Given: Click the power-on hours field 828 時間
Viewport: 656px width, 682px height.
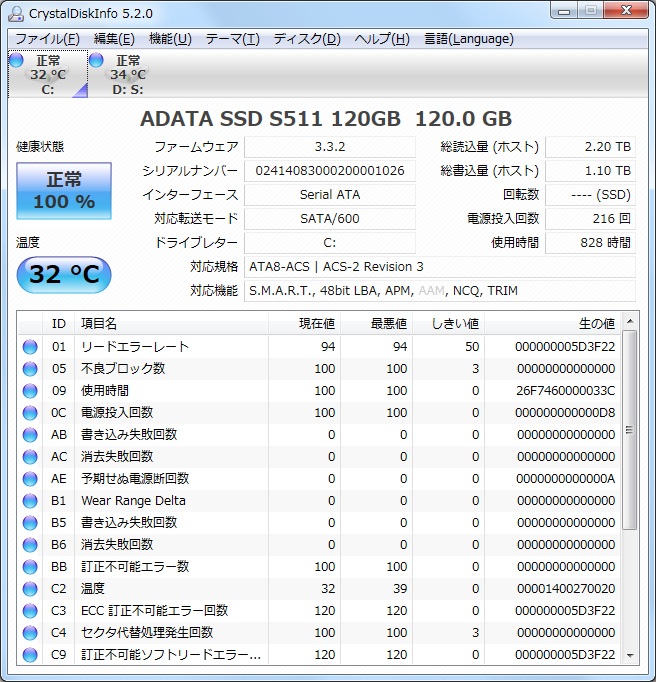Looking at the screenshot, I should [x=590, y=243].
